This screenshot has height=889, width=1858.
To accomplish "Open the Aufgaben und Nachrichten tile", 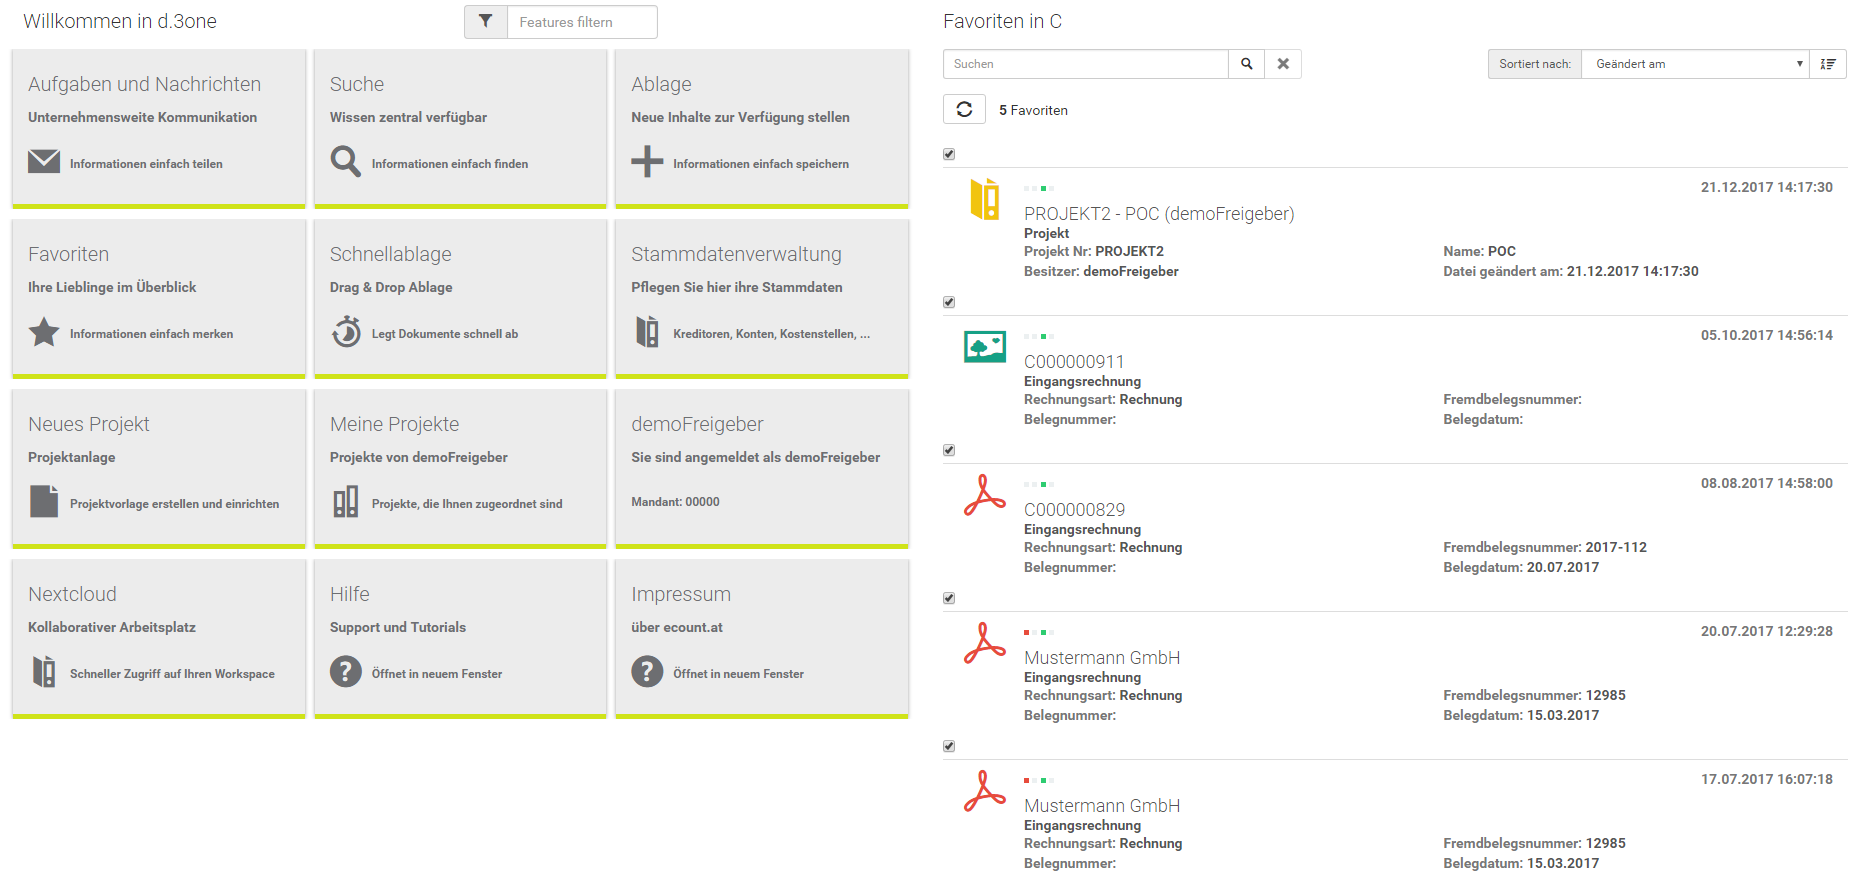I will [159, 128].
